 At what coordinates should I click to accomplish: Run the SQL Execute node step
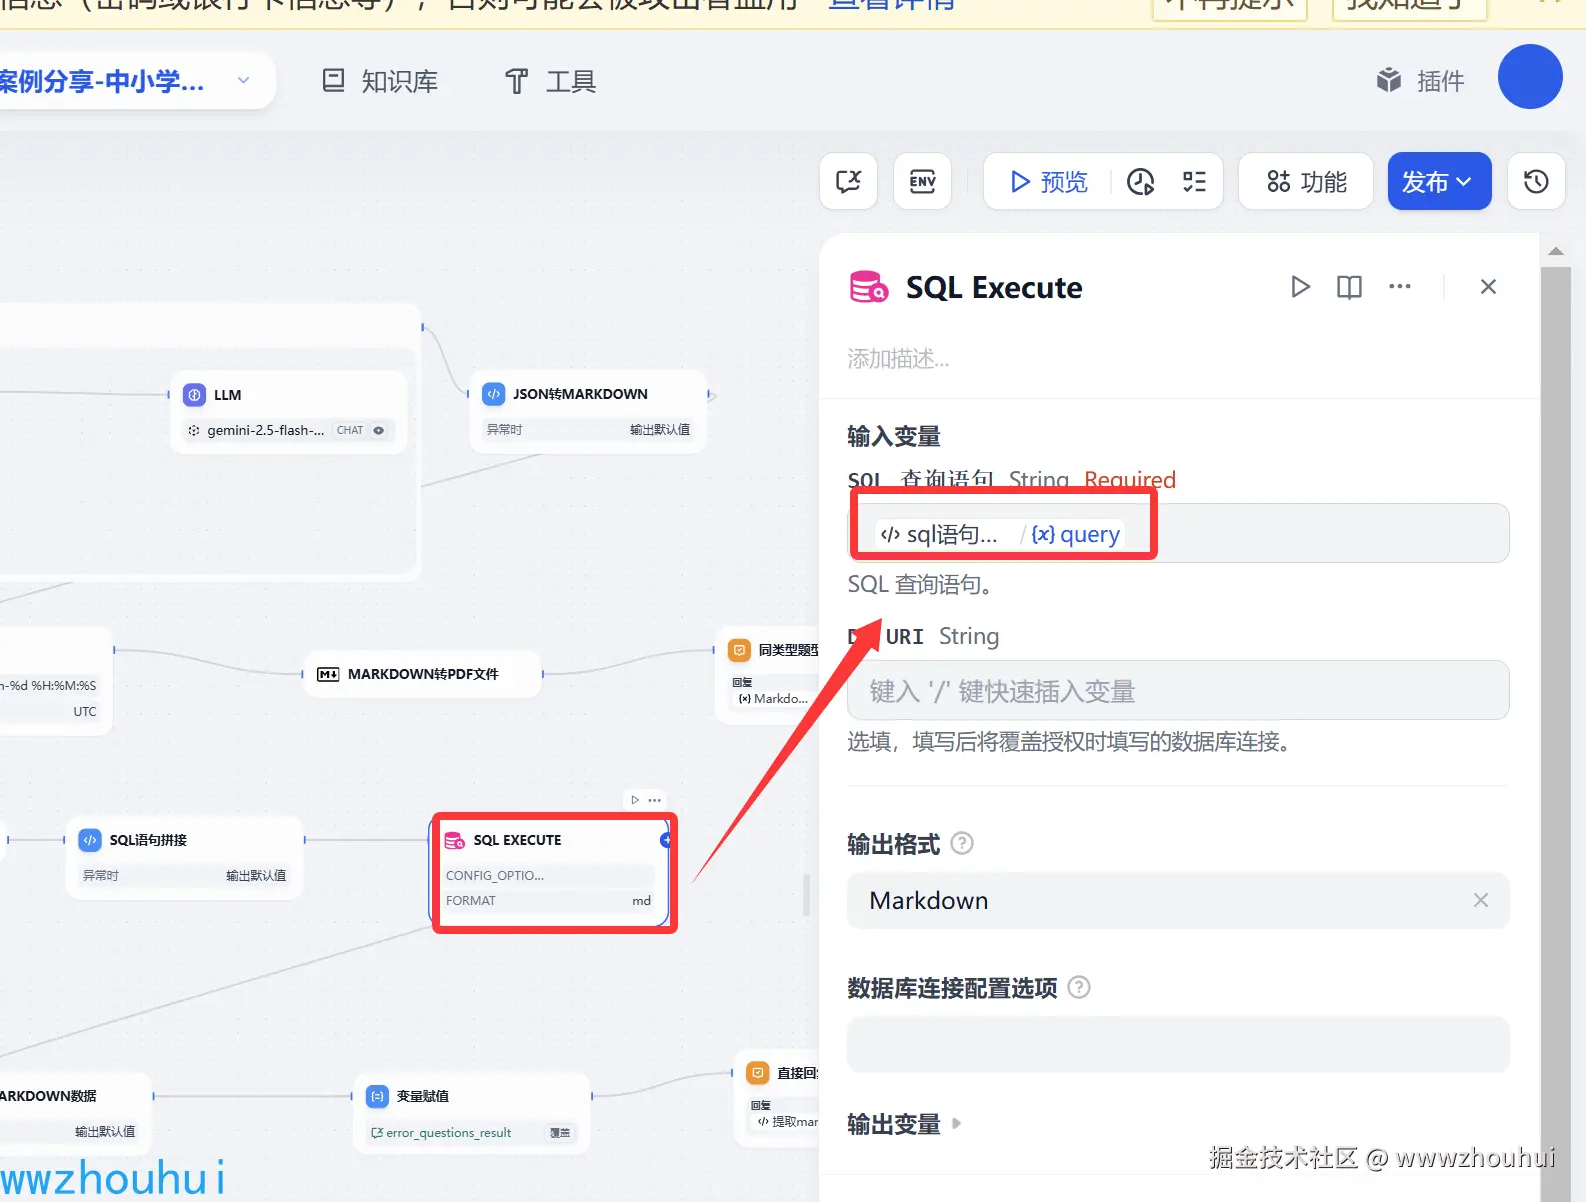click(1300, 287)
